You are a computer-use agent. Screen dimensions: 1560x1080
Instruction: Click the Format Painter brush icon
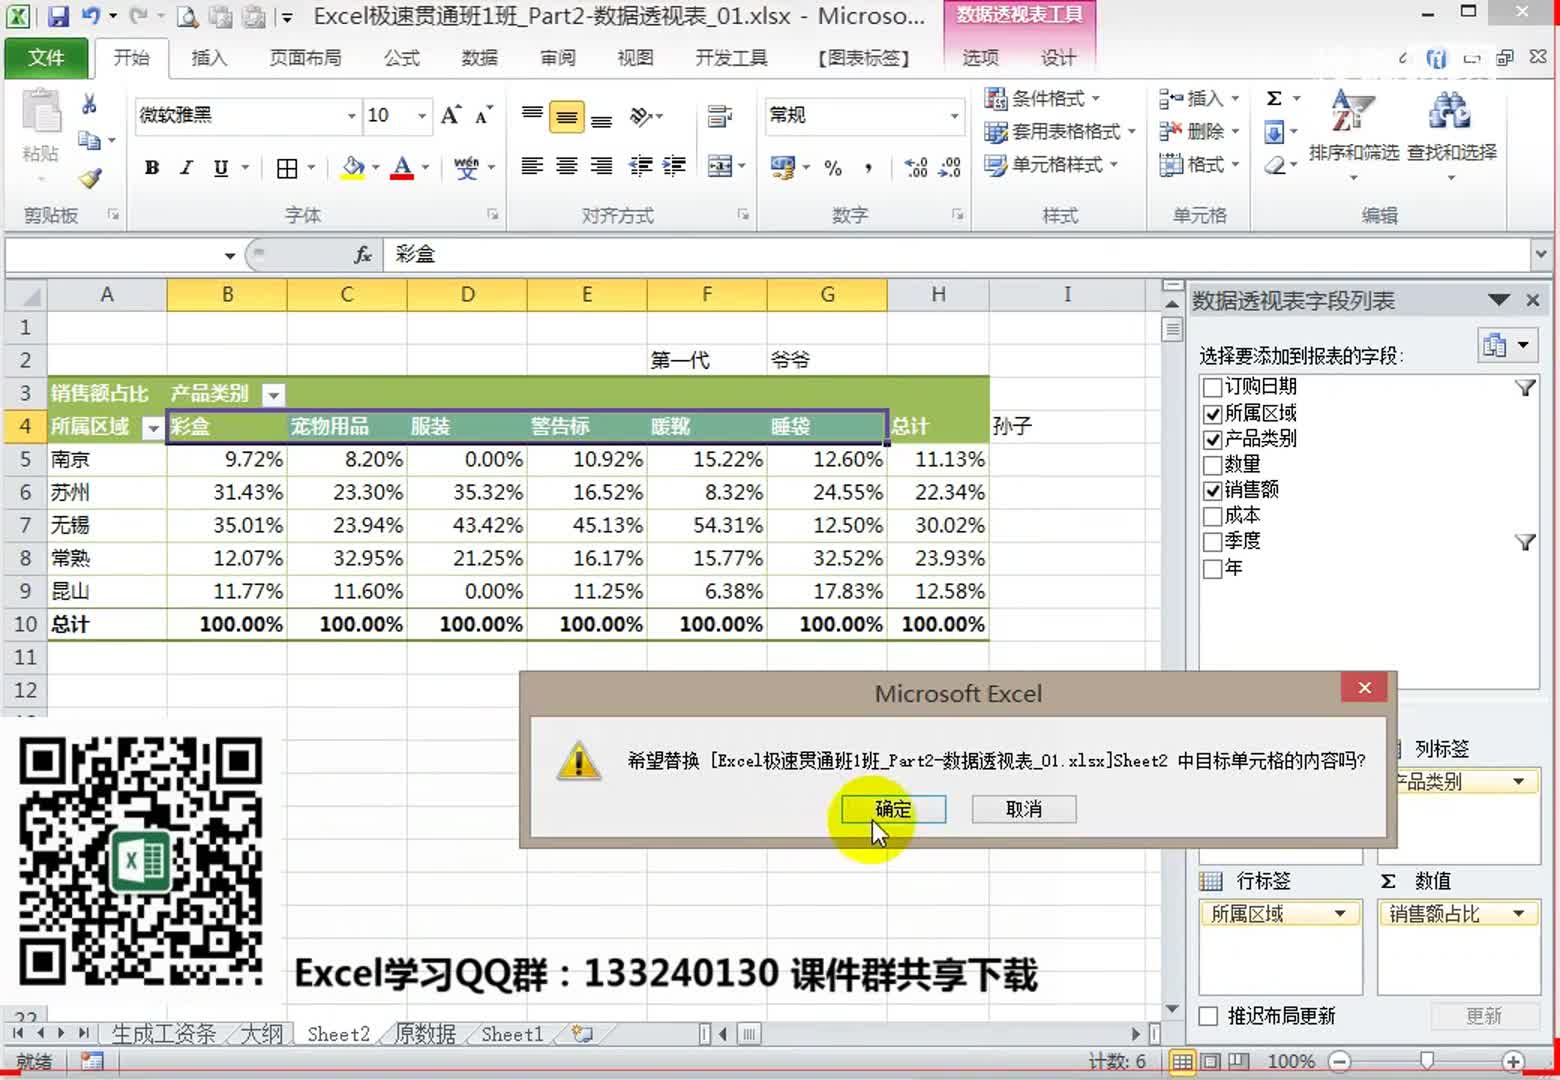click(90, 178)
